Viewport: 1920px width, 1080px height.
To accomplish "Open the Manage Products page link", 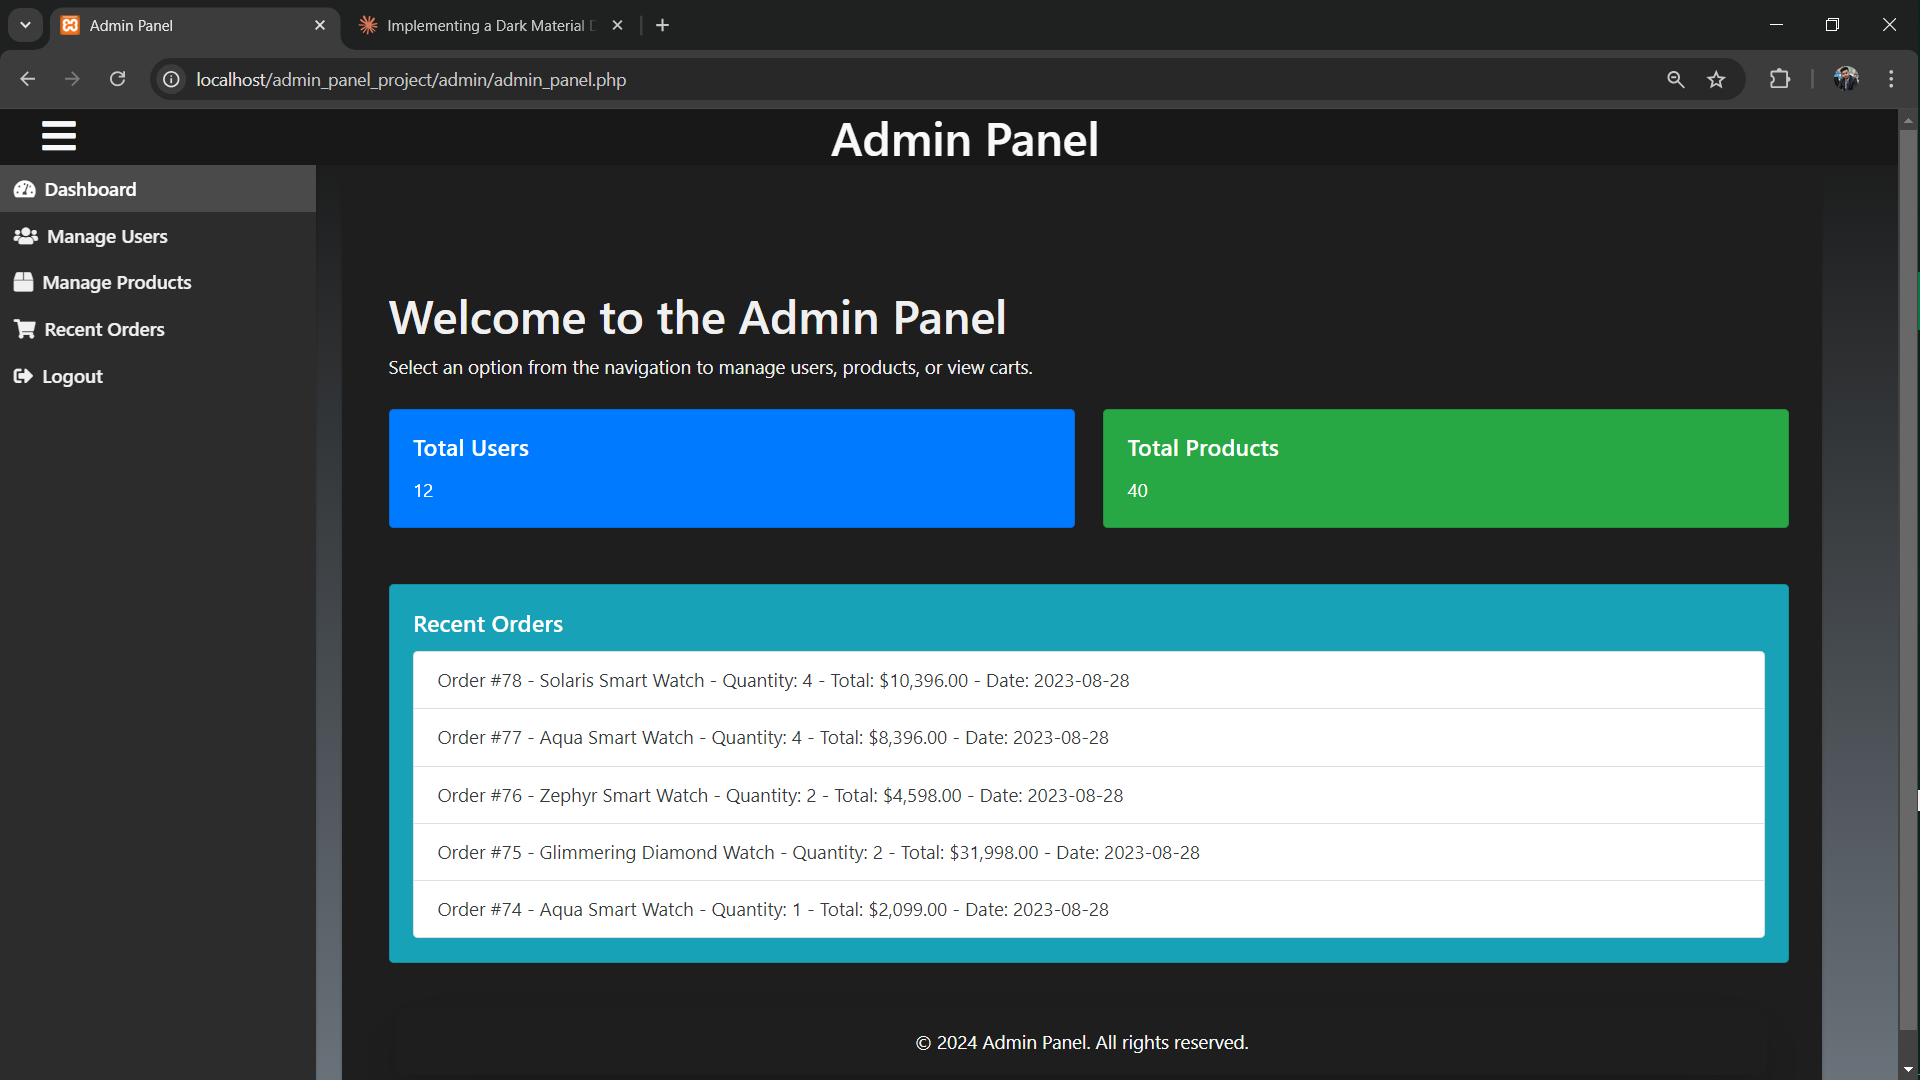I will pyautogui.click(x=116, y=282).
